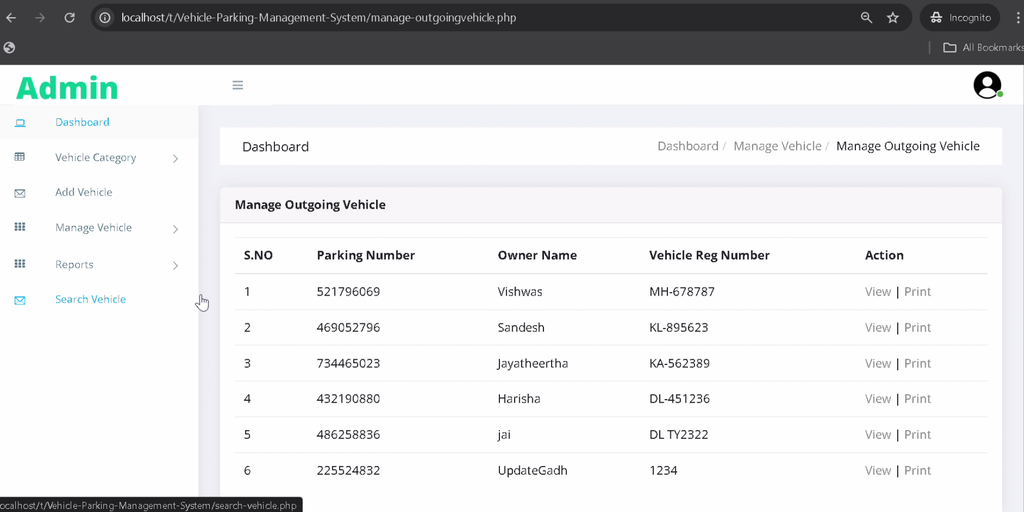The height and width of the screenshot is (512, 1024).
Task: Click parking number 734465023
Action: pyautogui.click(x=348, y=363)
